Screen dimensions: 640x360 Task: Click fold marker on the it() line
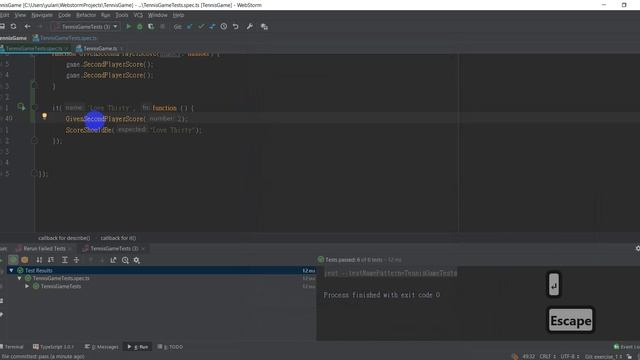(34, 107)
